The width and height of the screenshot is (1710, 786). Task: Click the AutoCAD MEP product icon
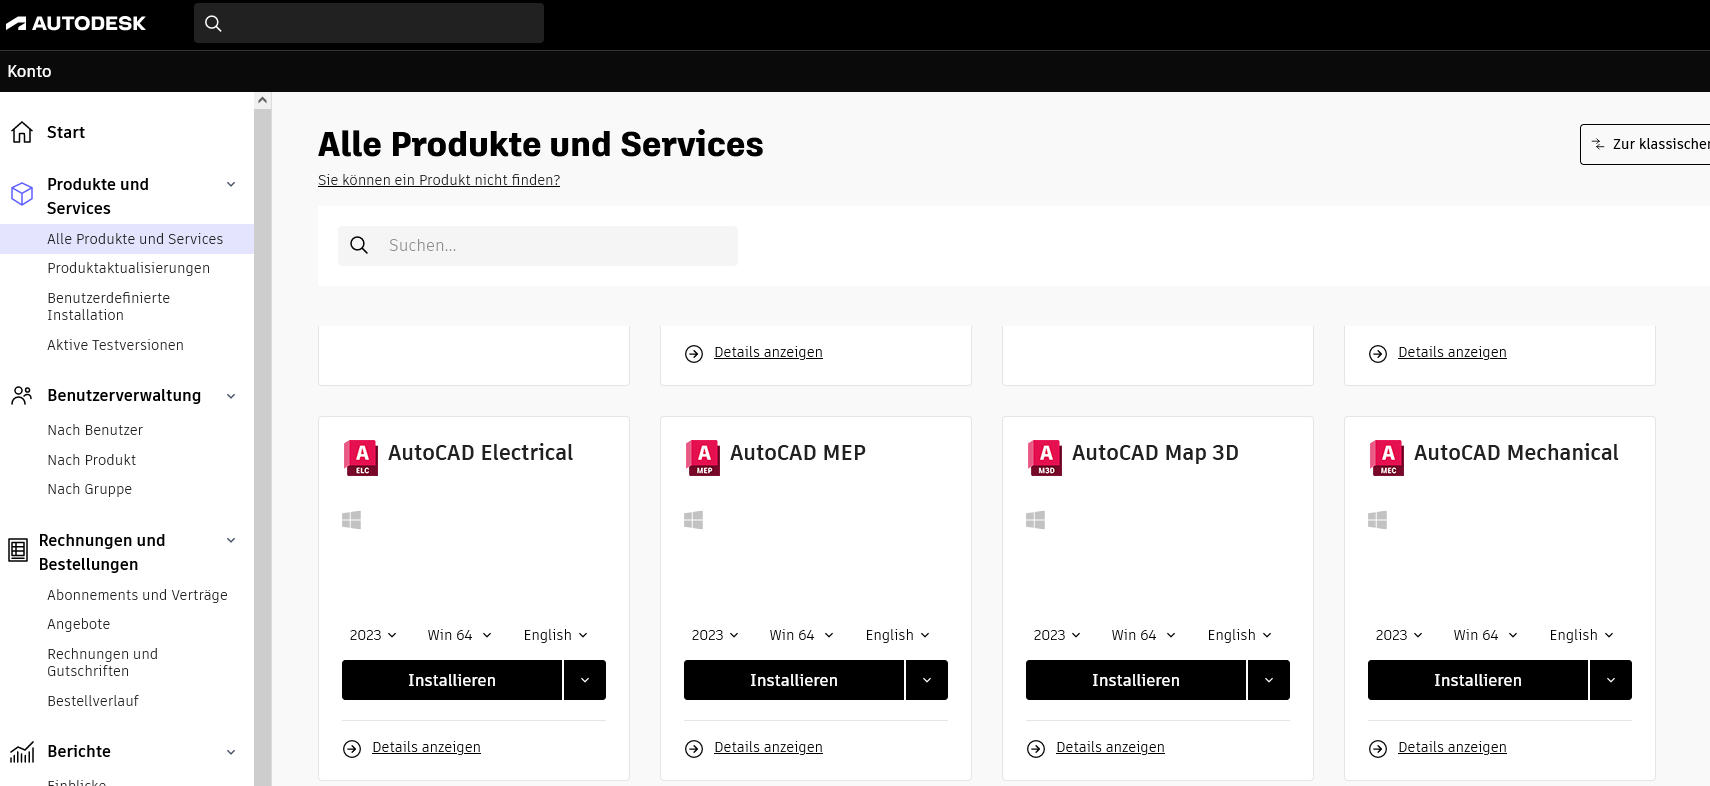click(x=703, y=457)
